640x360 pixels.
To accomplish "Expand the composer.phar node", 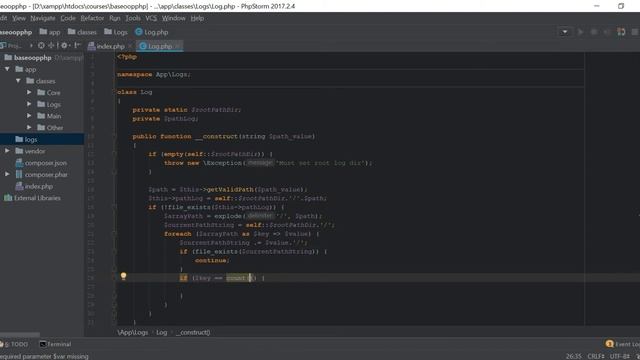I will 7,174.
